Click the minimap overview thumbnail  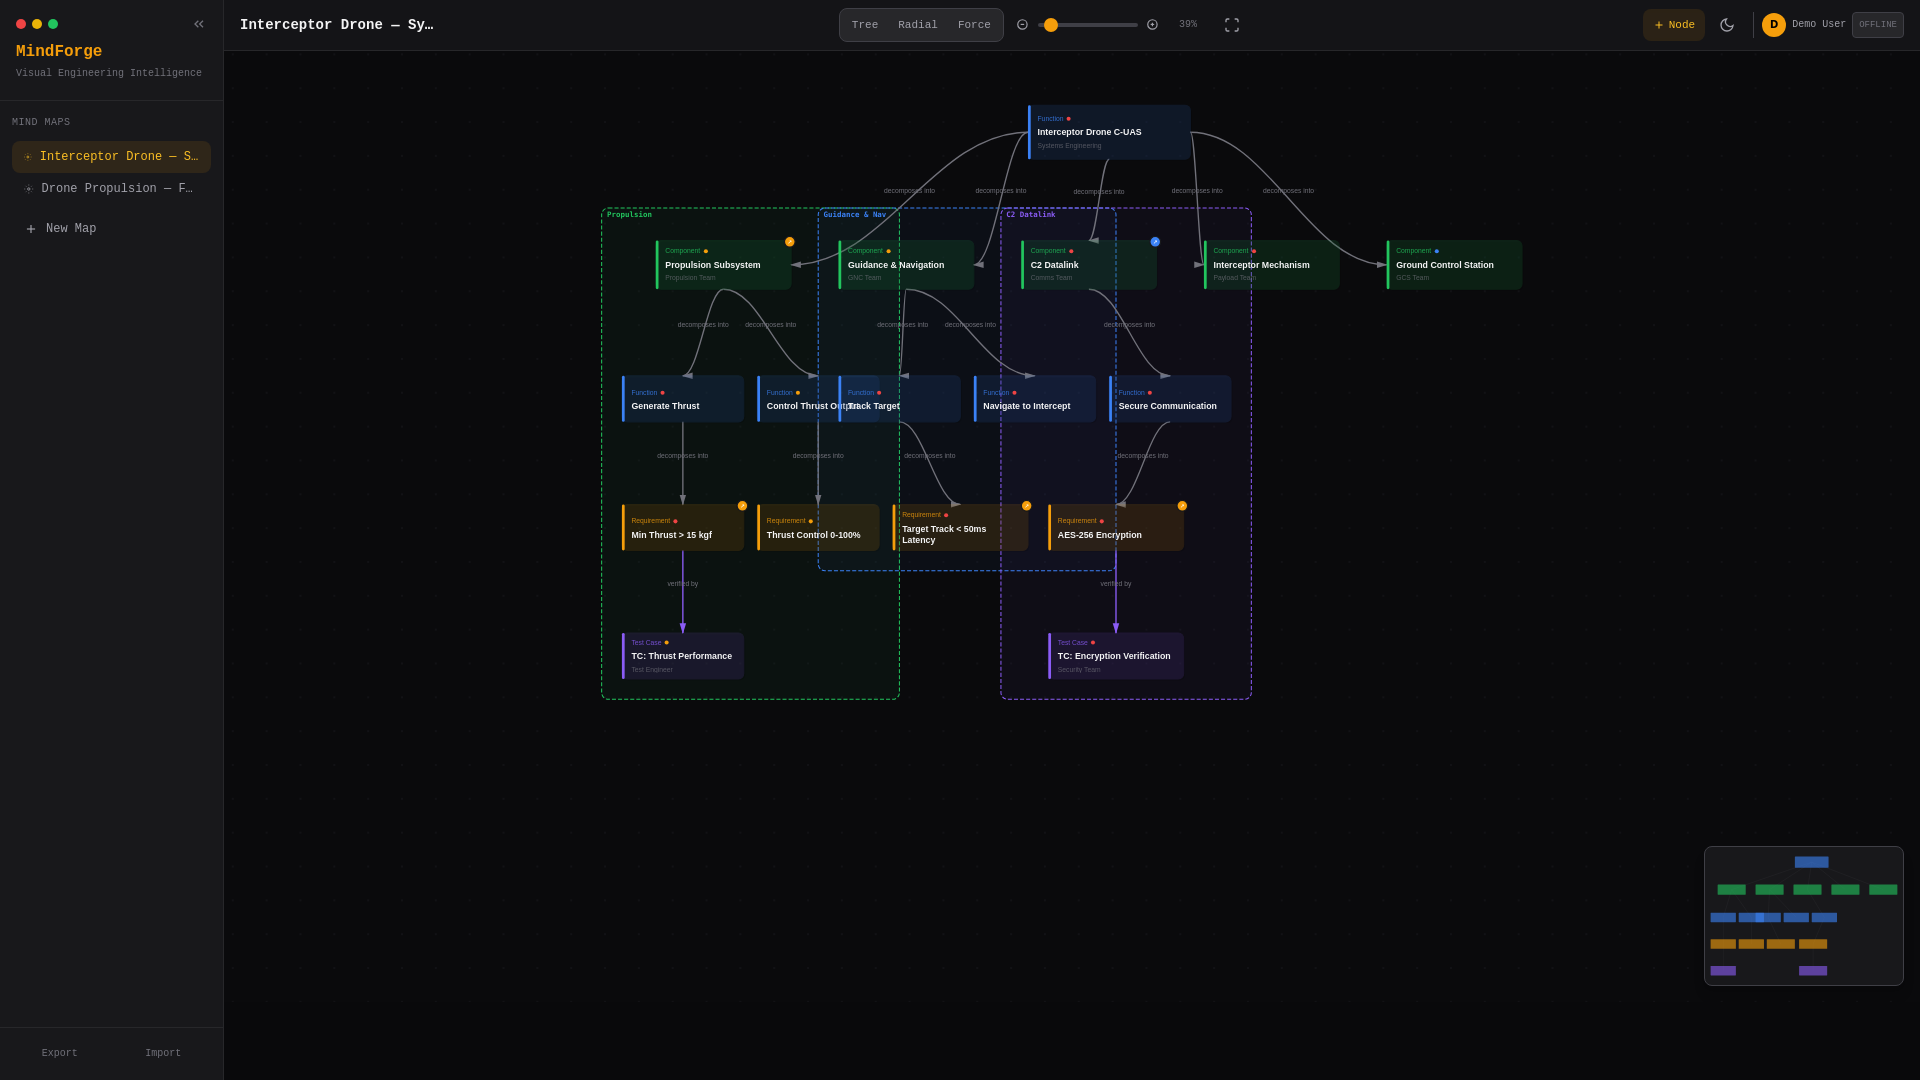tap(1803, 916)
